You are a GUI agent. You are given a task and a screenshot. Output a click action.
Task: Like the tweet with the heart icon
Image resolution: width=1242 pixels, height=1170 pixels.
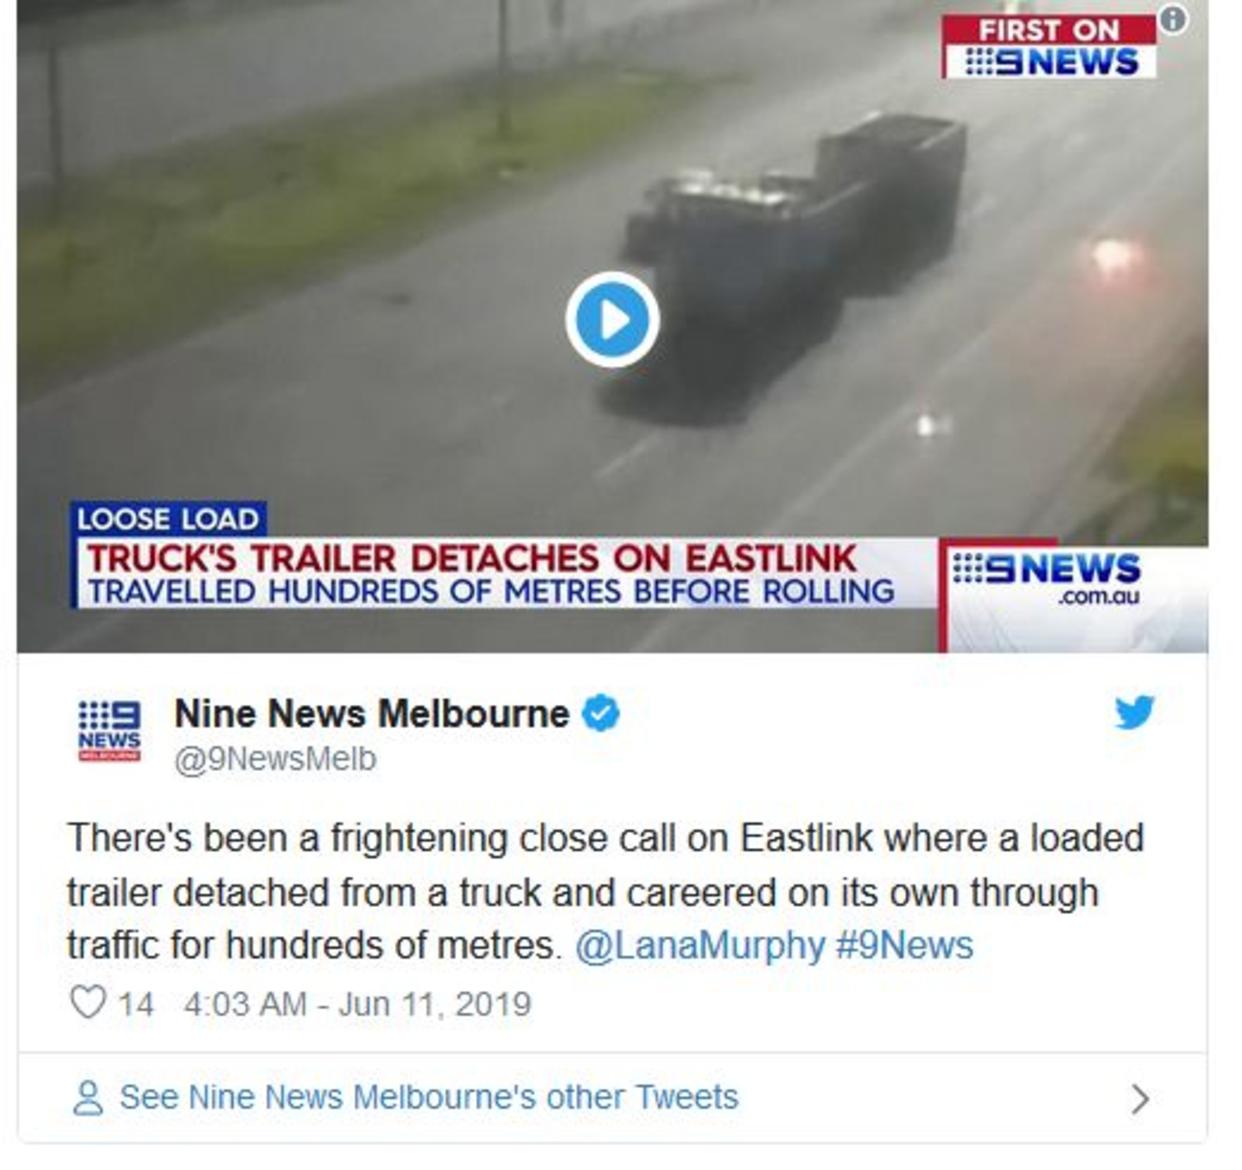pyautogui.click(x=88, y=1002)
